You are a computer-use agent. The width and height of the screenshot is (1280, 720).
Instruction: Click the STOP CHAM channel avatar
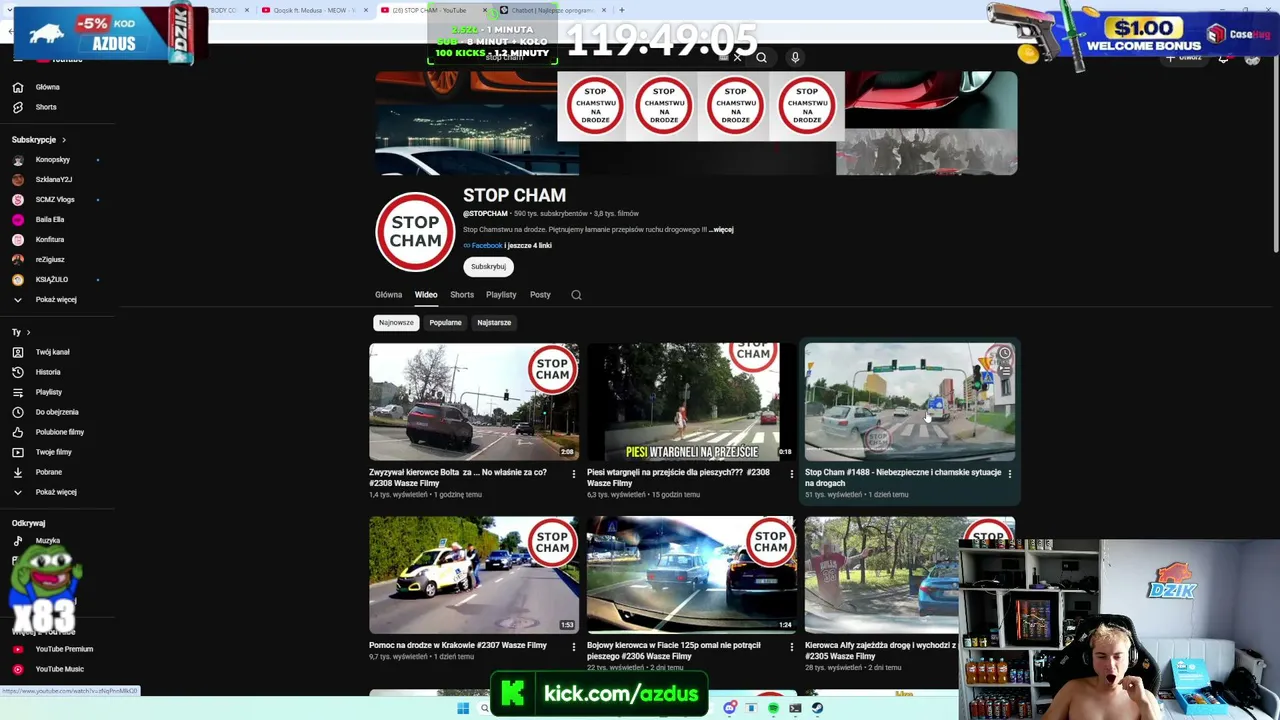(x=415, y=232)
